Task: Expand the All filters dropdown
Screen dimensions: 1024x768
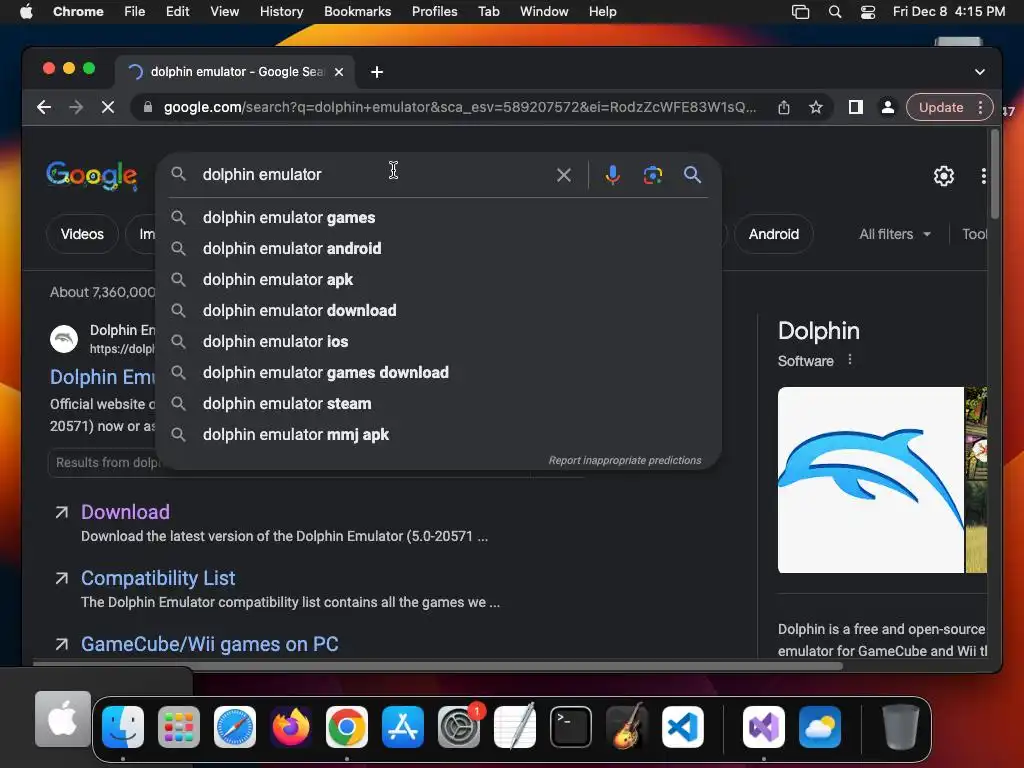Action: pyautogui.click(x=895, y=234)
